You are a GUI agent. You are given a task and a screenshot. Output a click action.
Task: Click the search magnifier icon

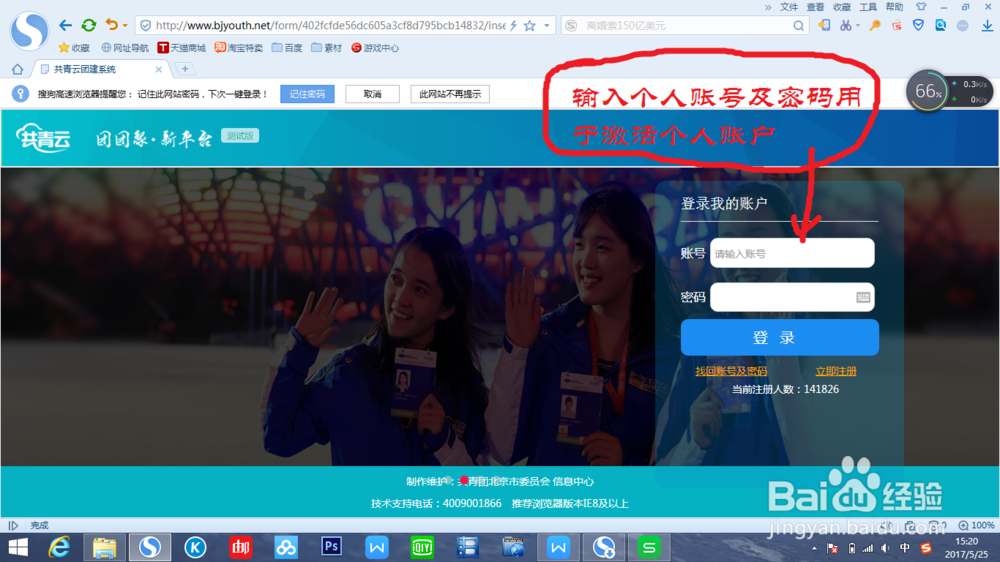pyautogui.click(x=798, y=26)
